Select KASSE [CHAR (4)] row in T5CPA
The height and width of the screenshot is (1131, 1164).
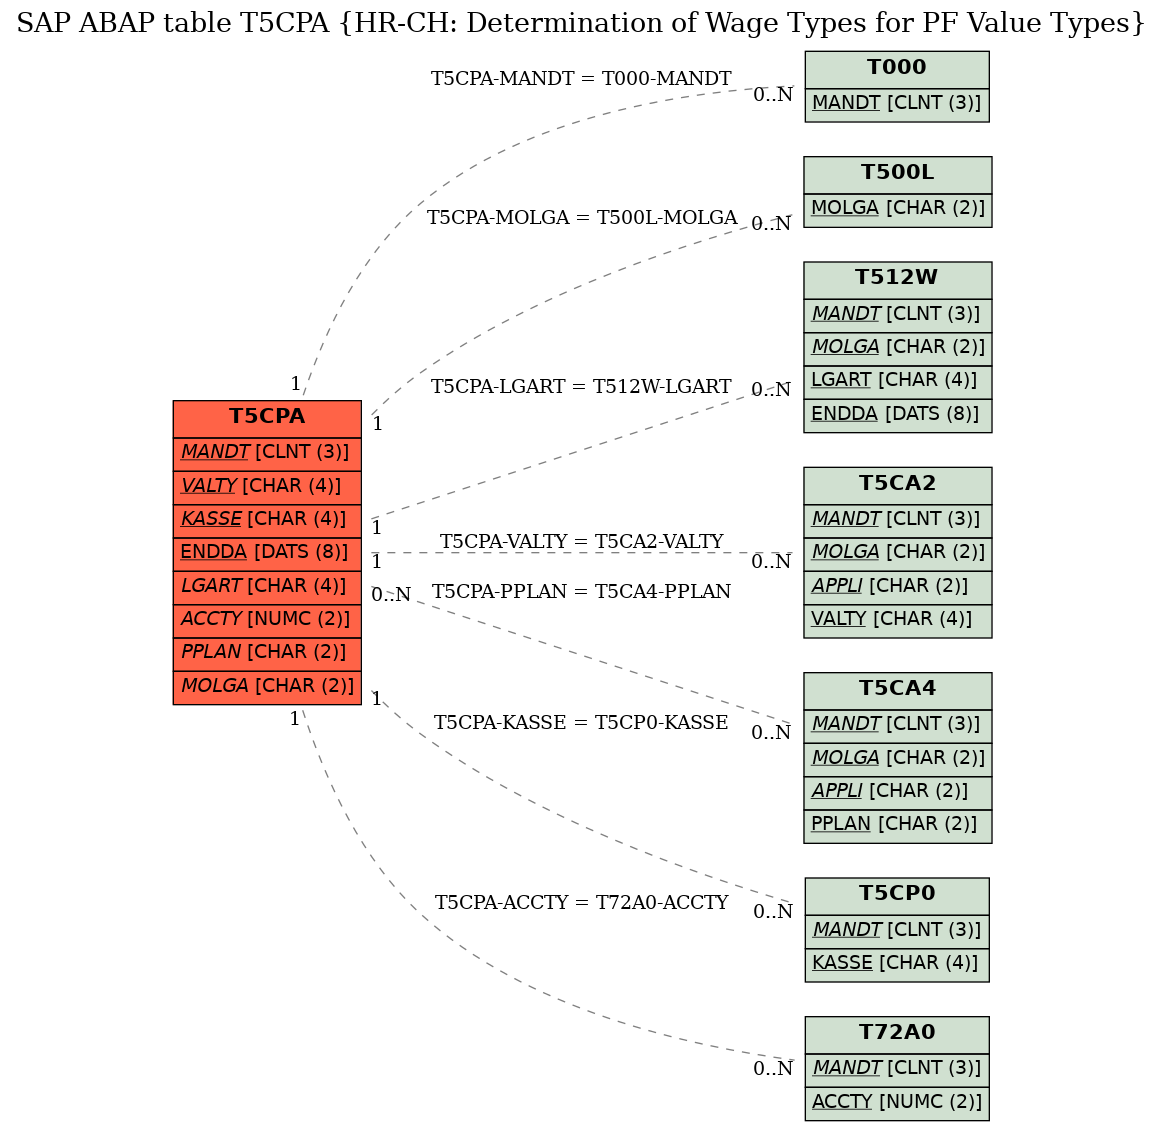click(267, 519)
